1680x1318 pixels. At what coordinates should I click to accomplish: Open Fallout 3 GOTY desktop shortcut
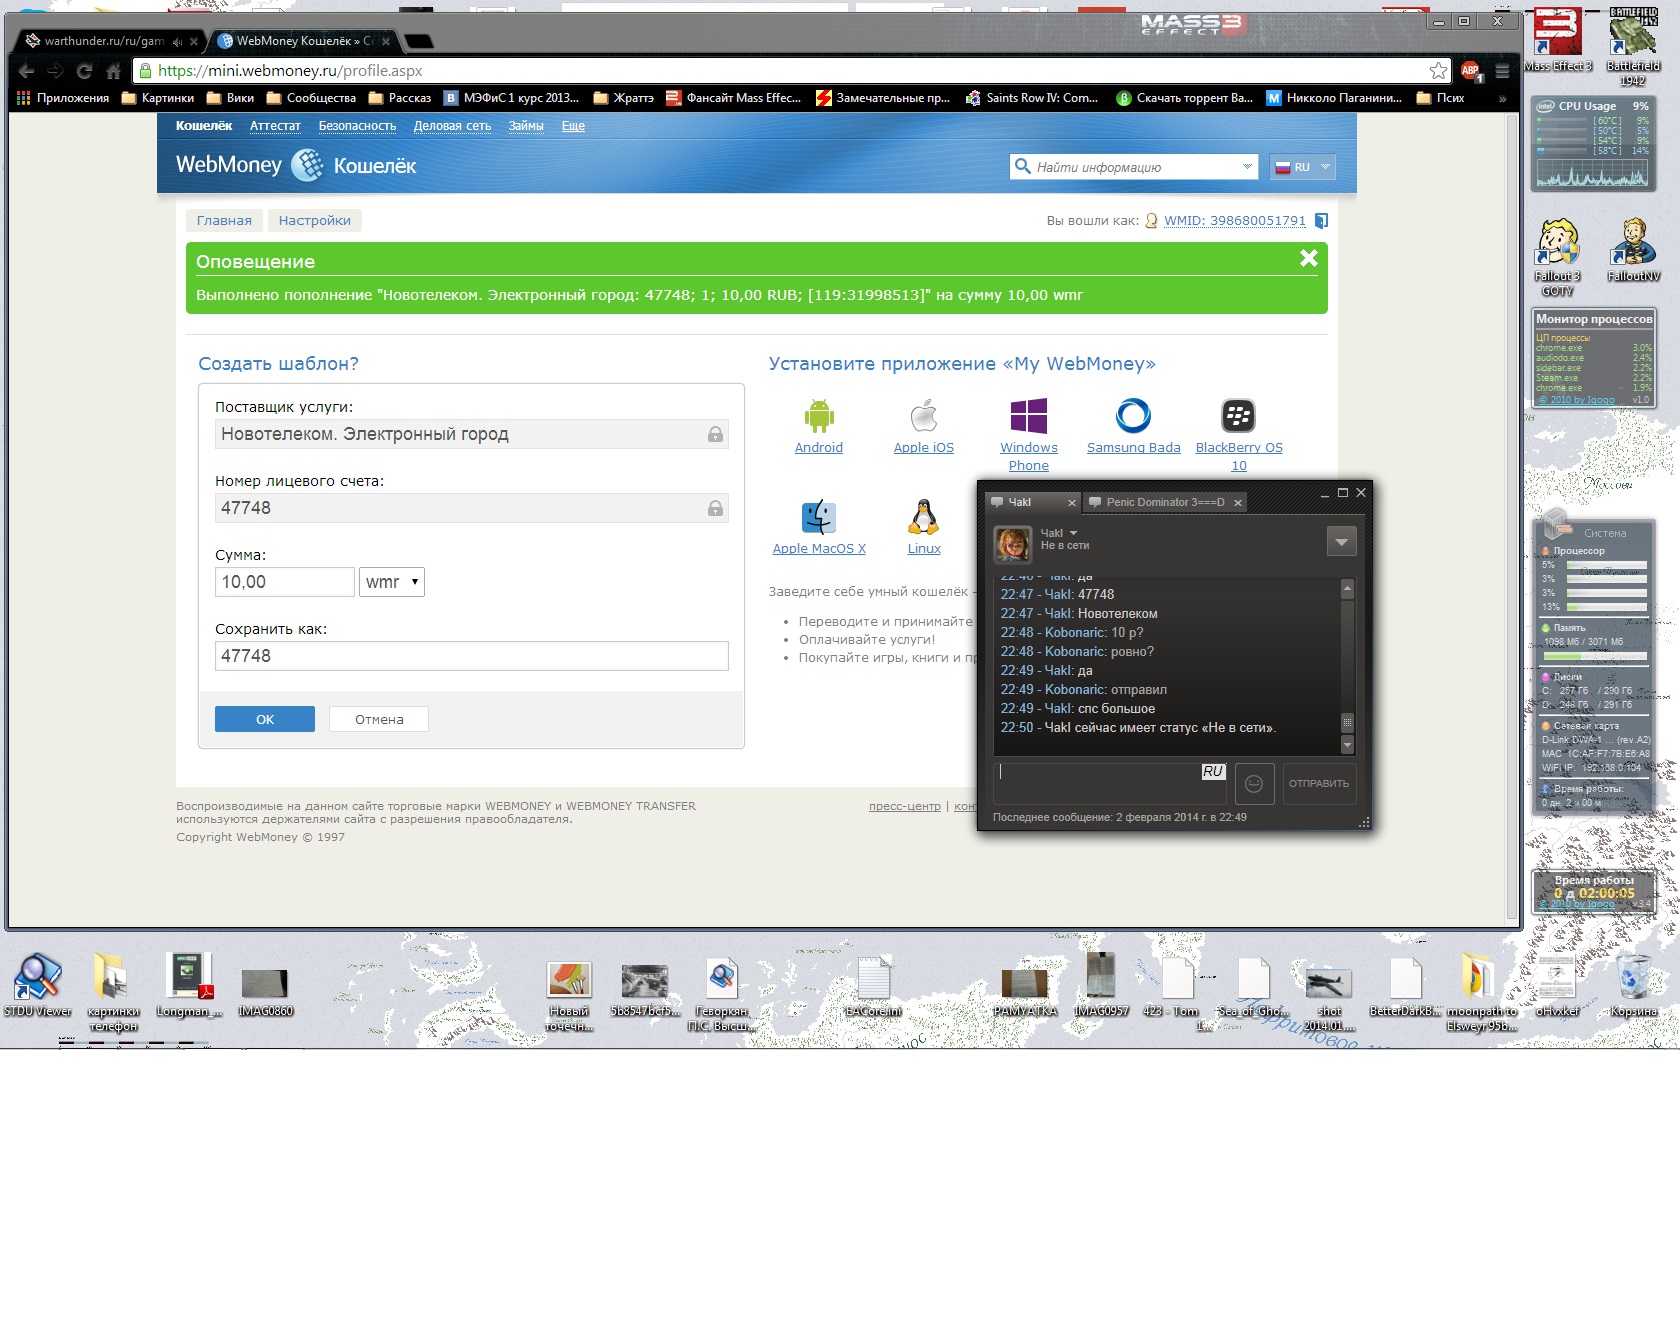pos(1557,257)
